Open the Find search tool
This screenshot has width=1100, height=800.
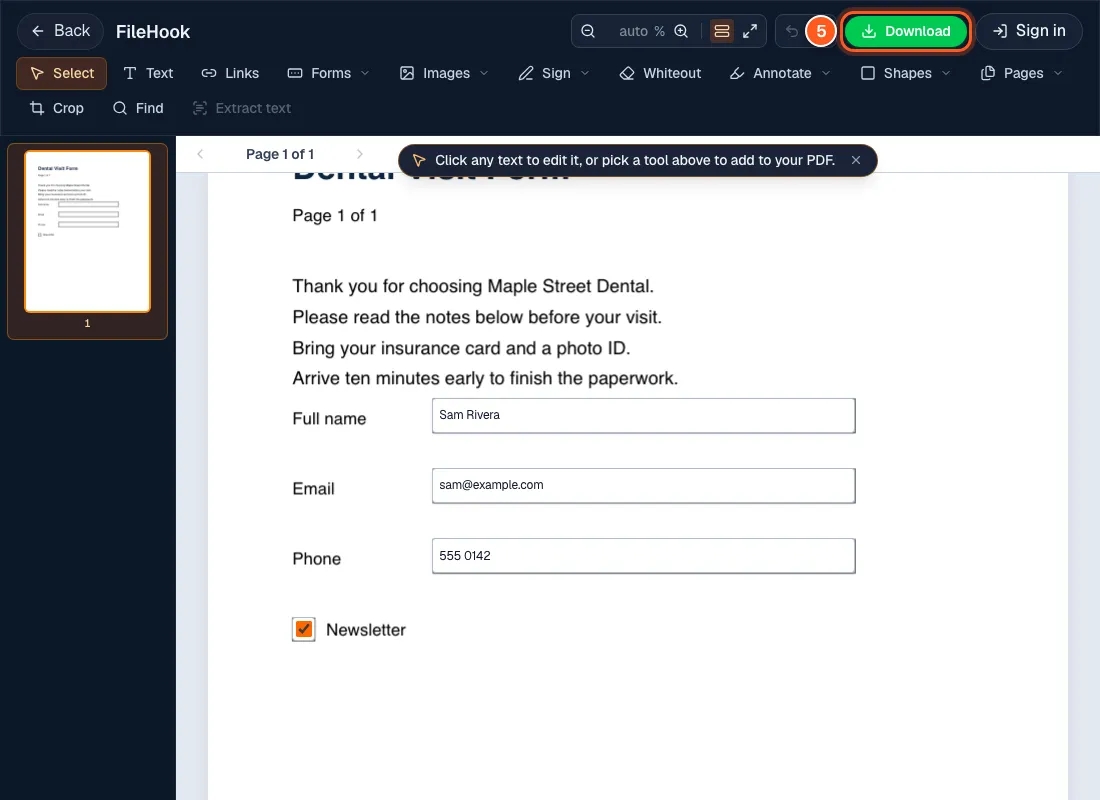(x=138, y=109)
